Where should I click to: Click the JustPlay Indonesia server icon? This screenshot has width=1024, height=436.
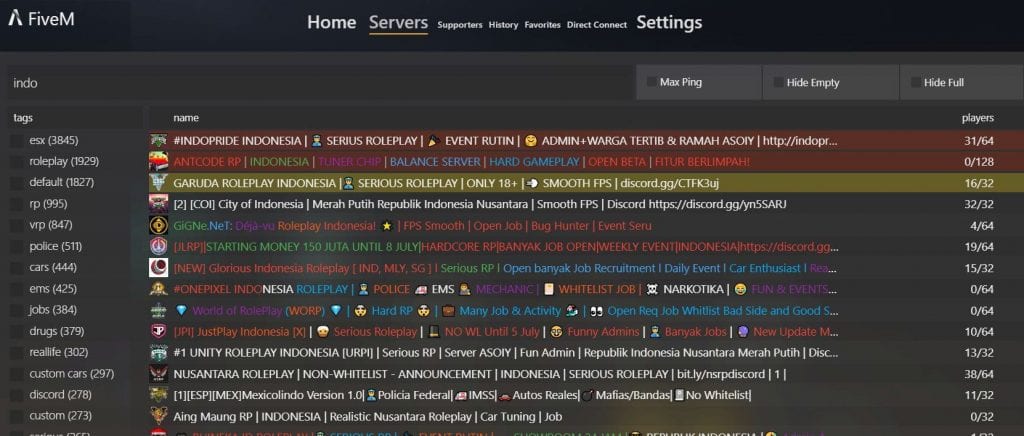(158, 332)
